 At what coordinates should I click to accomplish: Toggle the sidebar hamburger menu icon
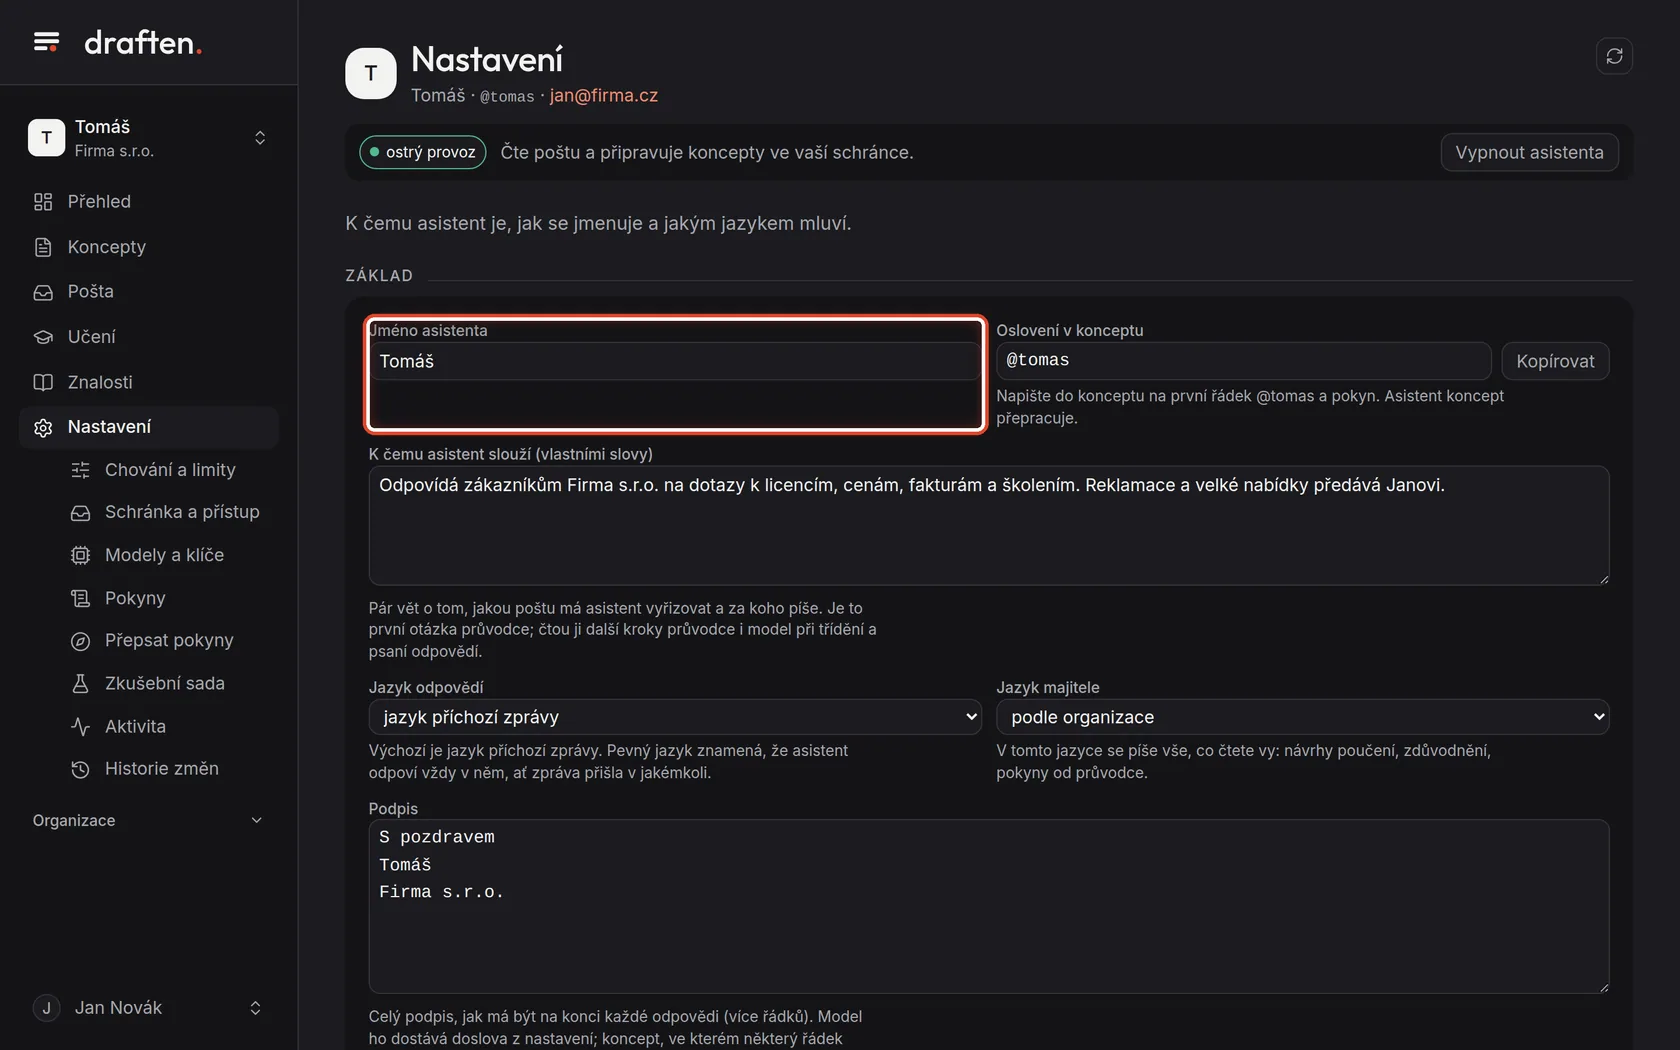coord(46,42)
